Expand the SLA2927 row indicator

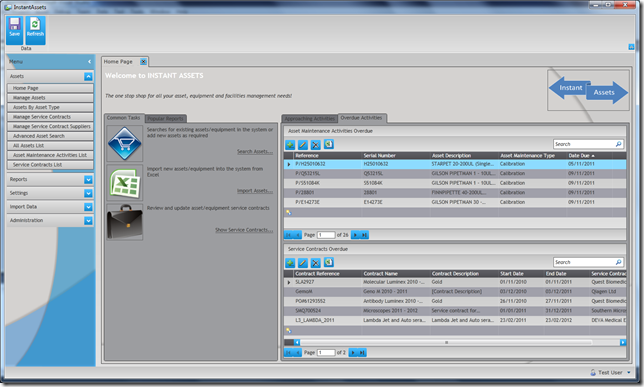[x=289, y=282]
